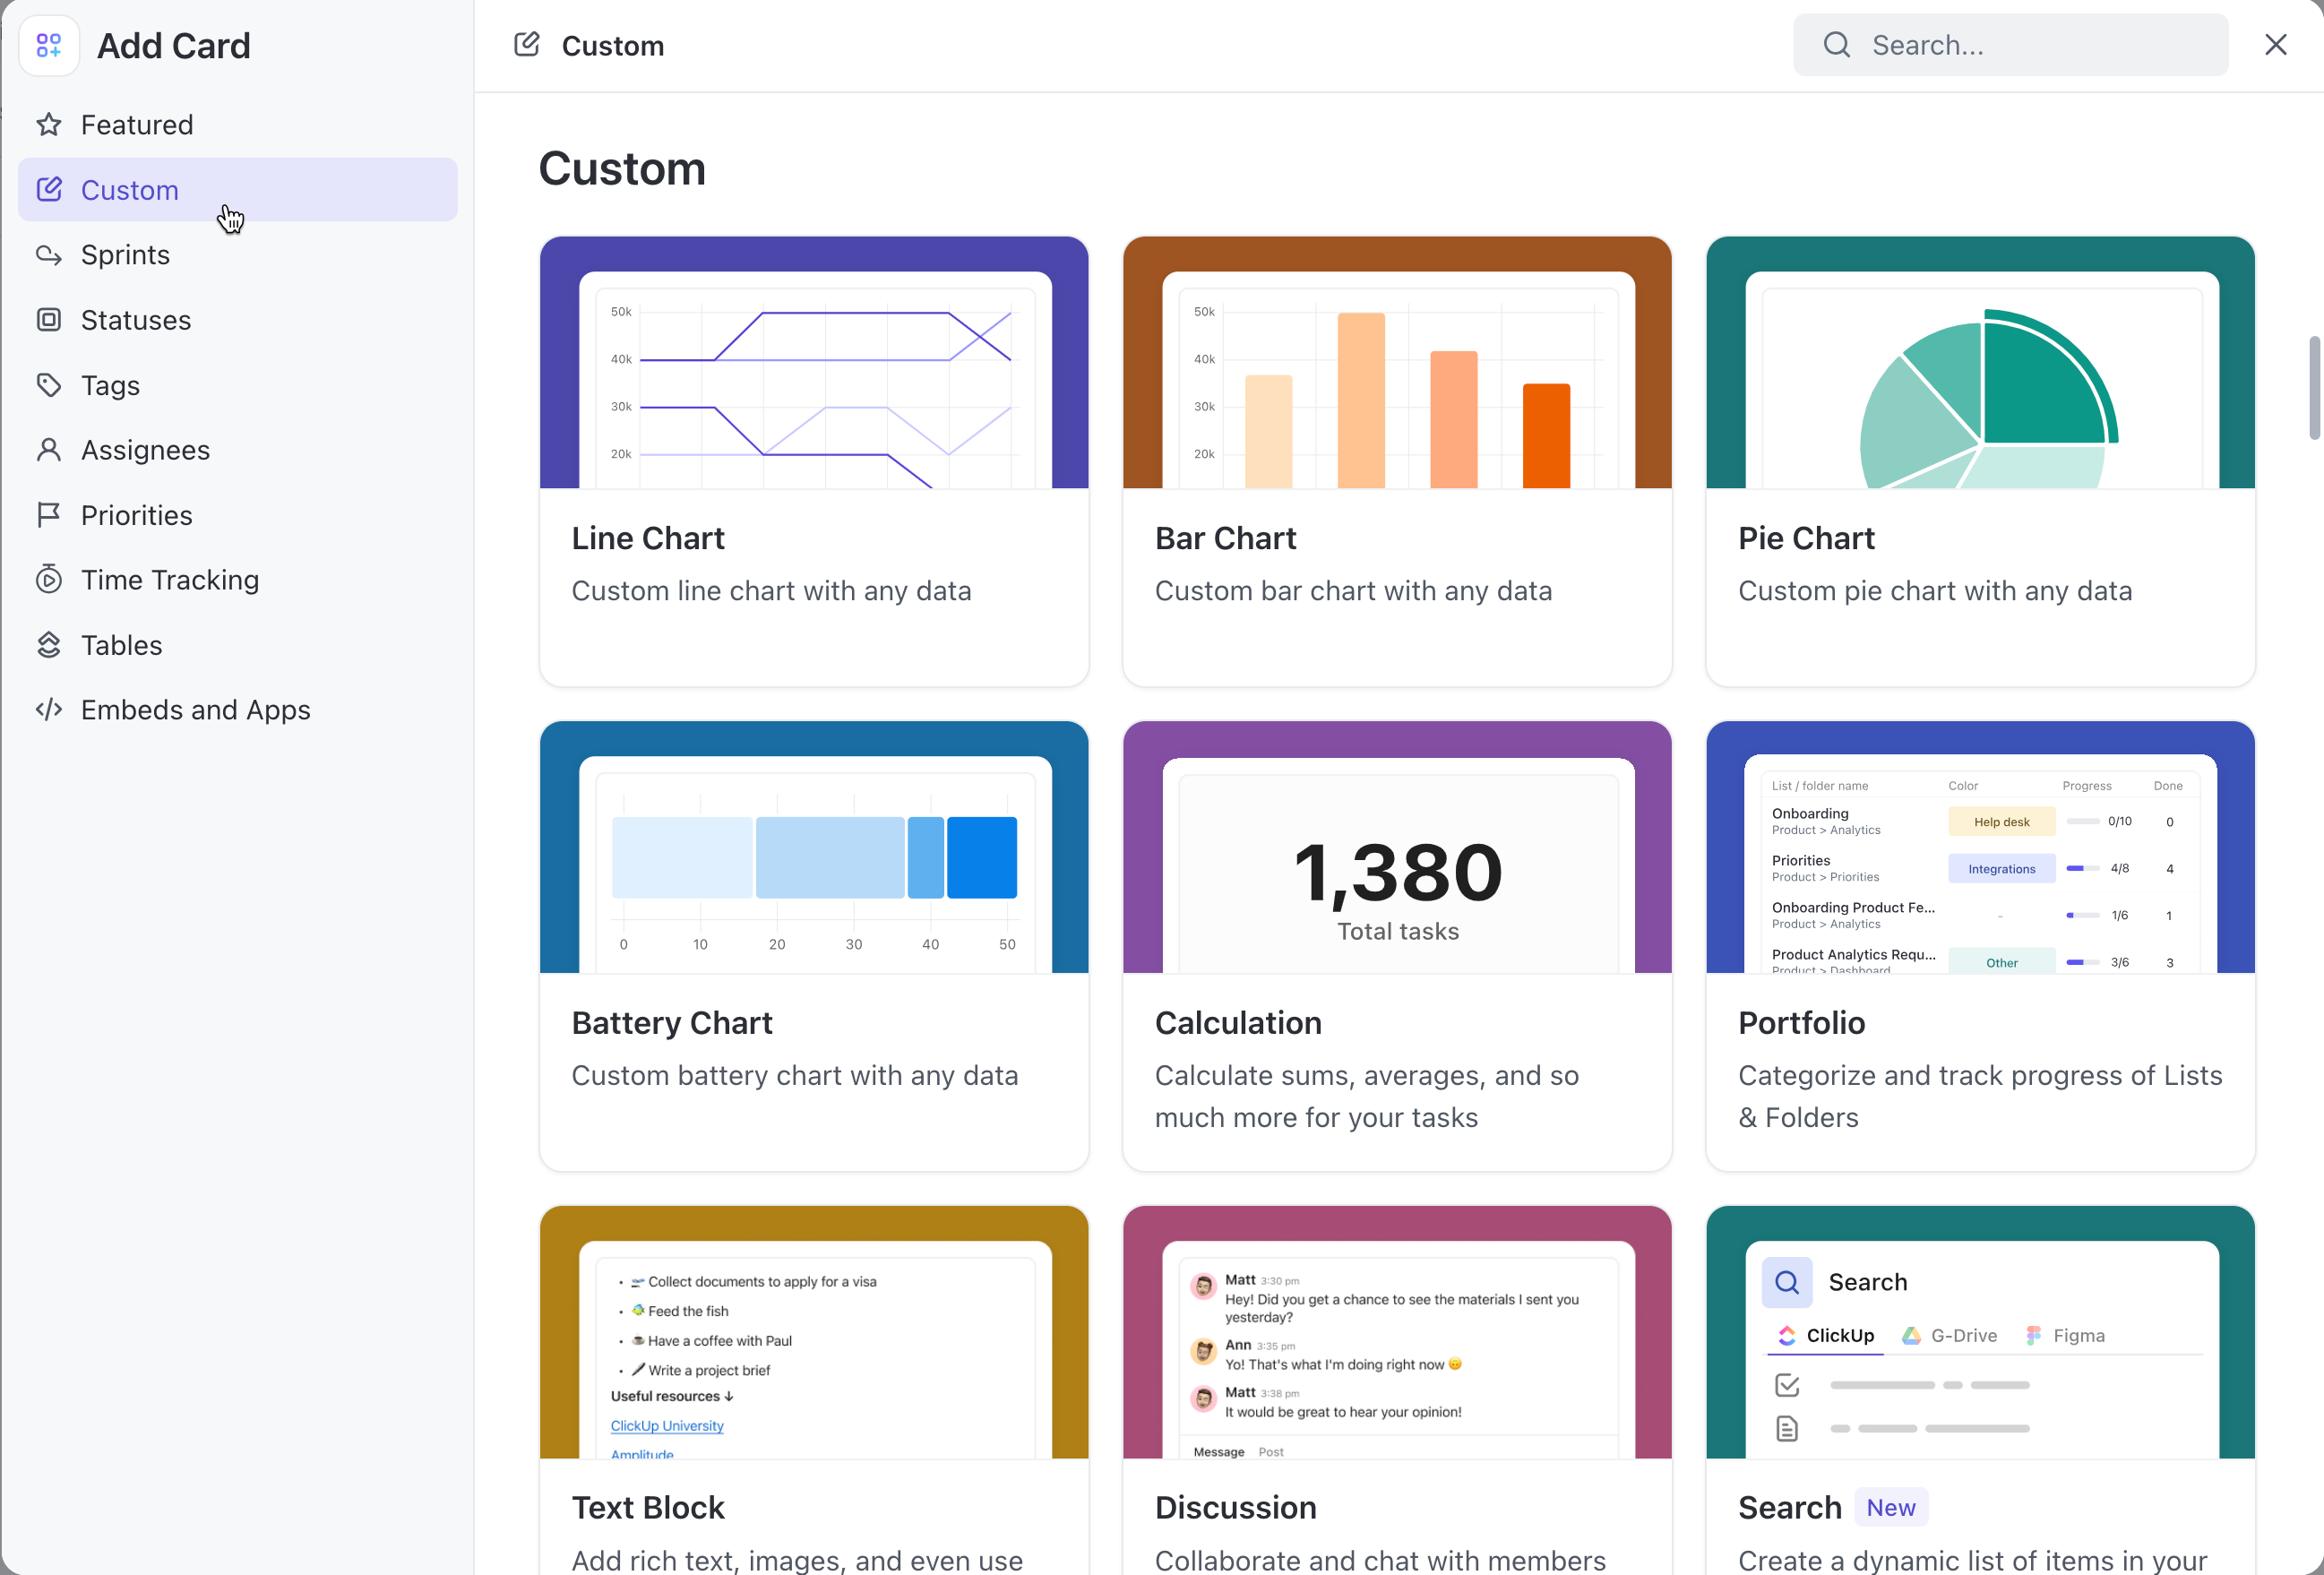Viewport: 2324px width, 1575px height.
Task: Select the Sprints key icon
Action: pyautogui.click(x=48, y=254)
